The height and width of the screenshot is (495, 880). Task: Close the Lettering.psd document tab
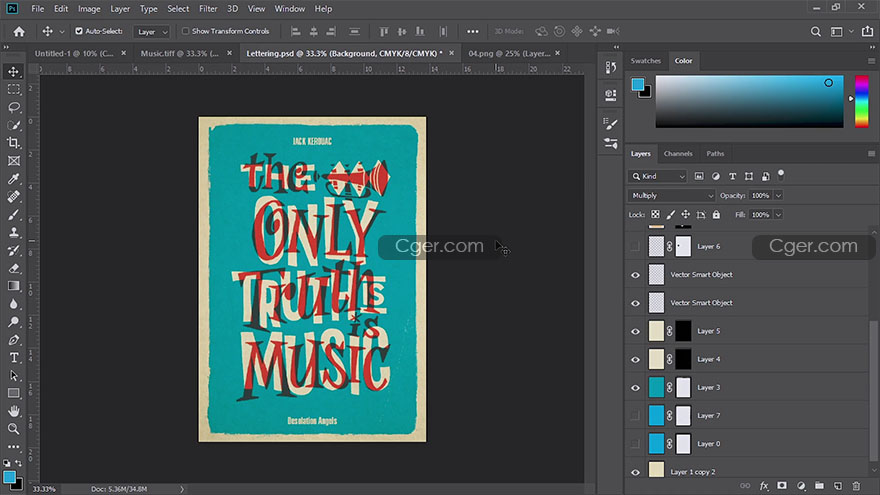point(451,53)
